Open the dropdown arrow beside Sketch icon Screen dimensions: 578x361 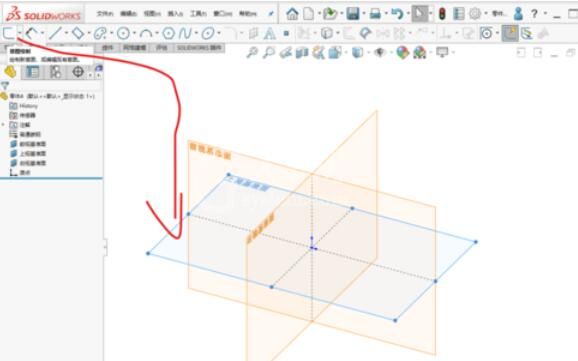(x=20, y=33)
